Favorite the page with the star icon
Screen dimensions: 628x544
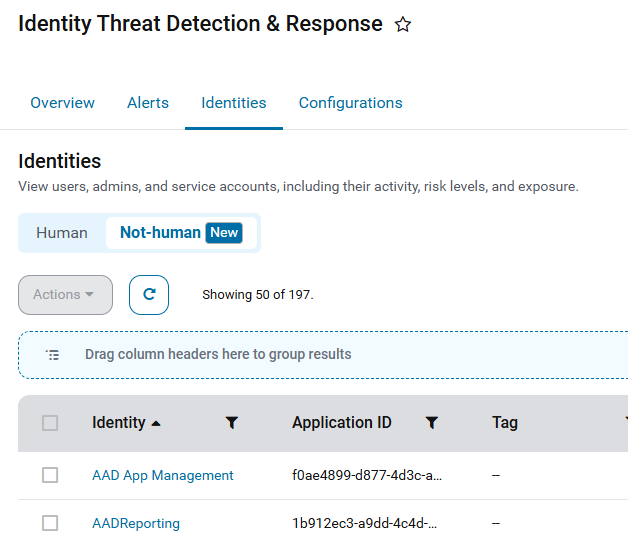[x=403, y=24]
